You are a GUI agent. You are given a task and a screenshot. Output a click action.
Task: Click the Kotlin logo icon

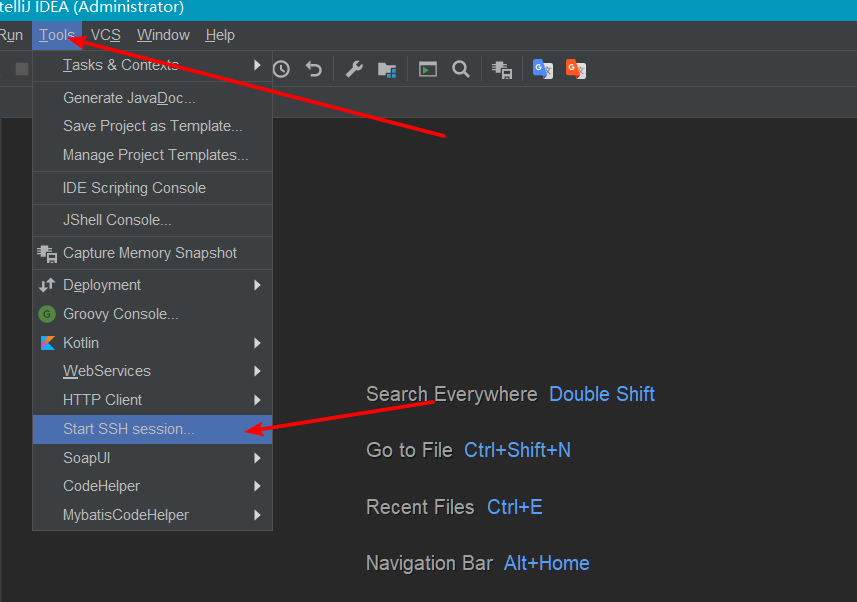48,343
